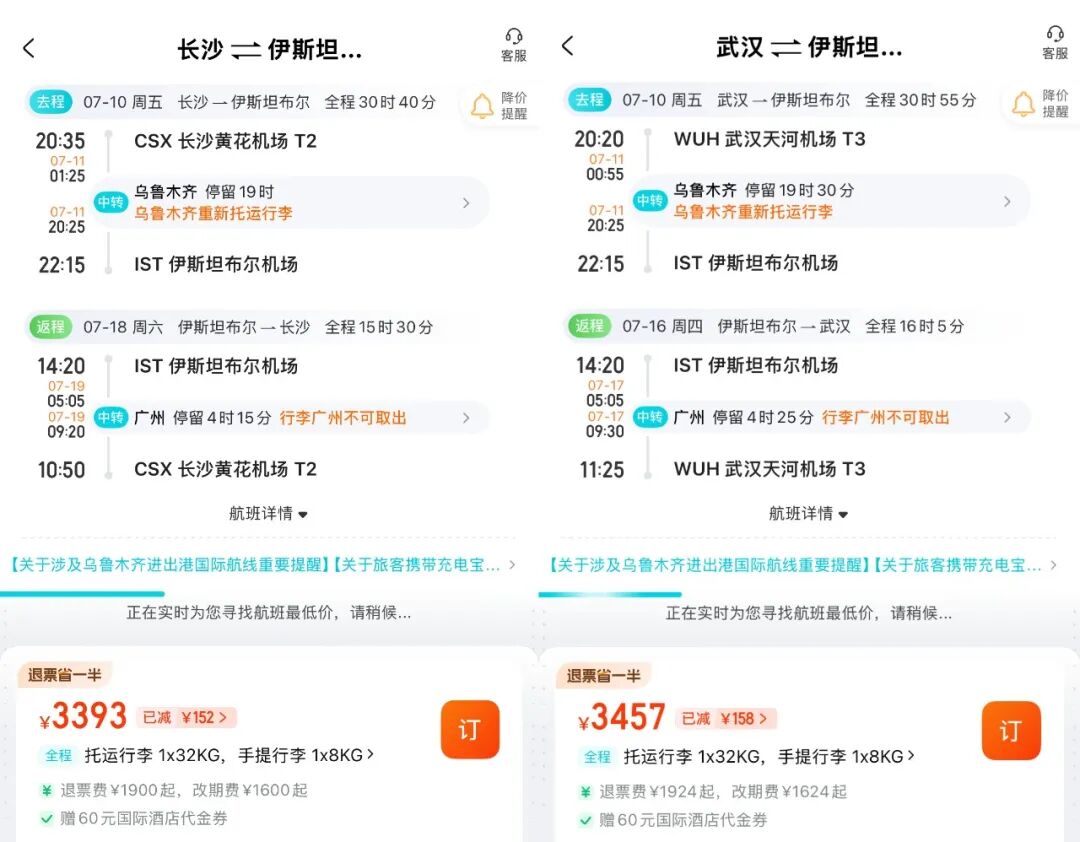Screen dimensions: 1080x842
Task: Tap 中转 badge for 广州 停留4时15分
Action: (110, 418)
